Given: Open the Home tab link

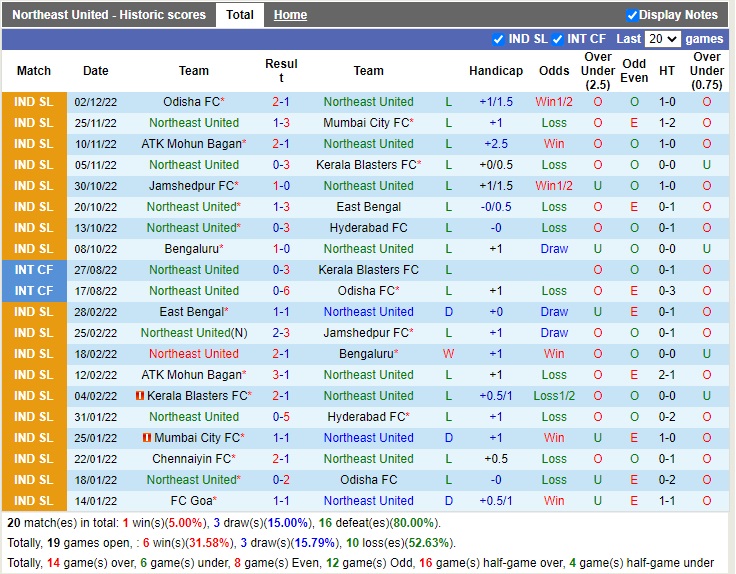Looking at the screenshot, I should tap(290, 15).
